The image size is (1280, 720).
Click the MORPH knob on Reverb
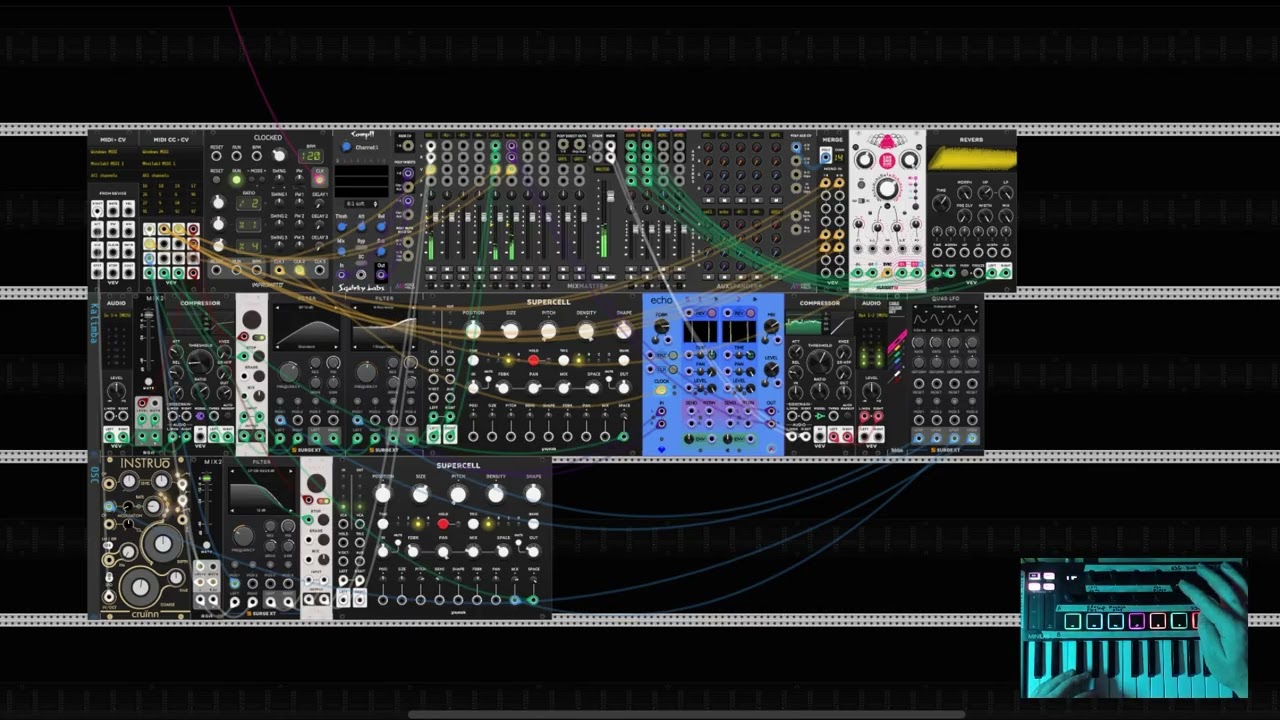tap(964, 193)
